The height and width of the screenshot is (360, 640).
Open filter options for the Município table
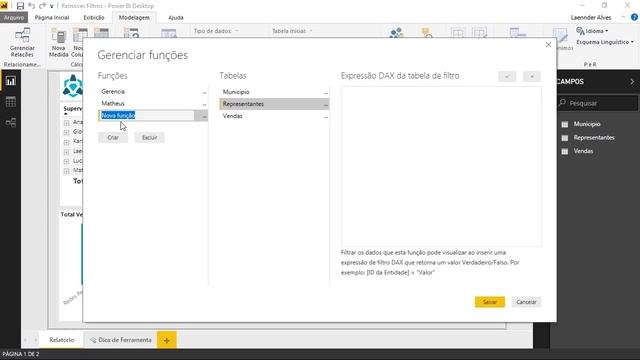click(325, 93)
